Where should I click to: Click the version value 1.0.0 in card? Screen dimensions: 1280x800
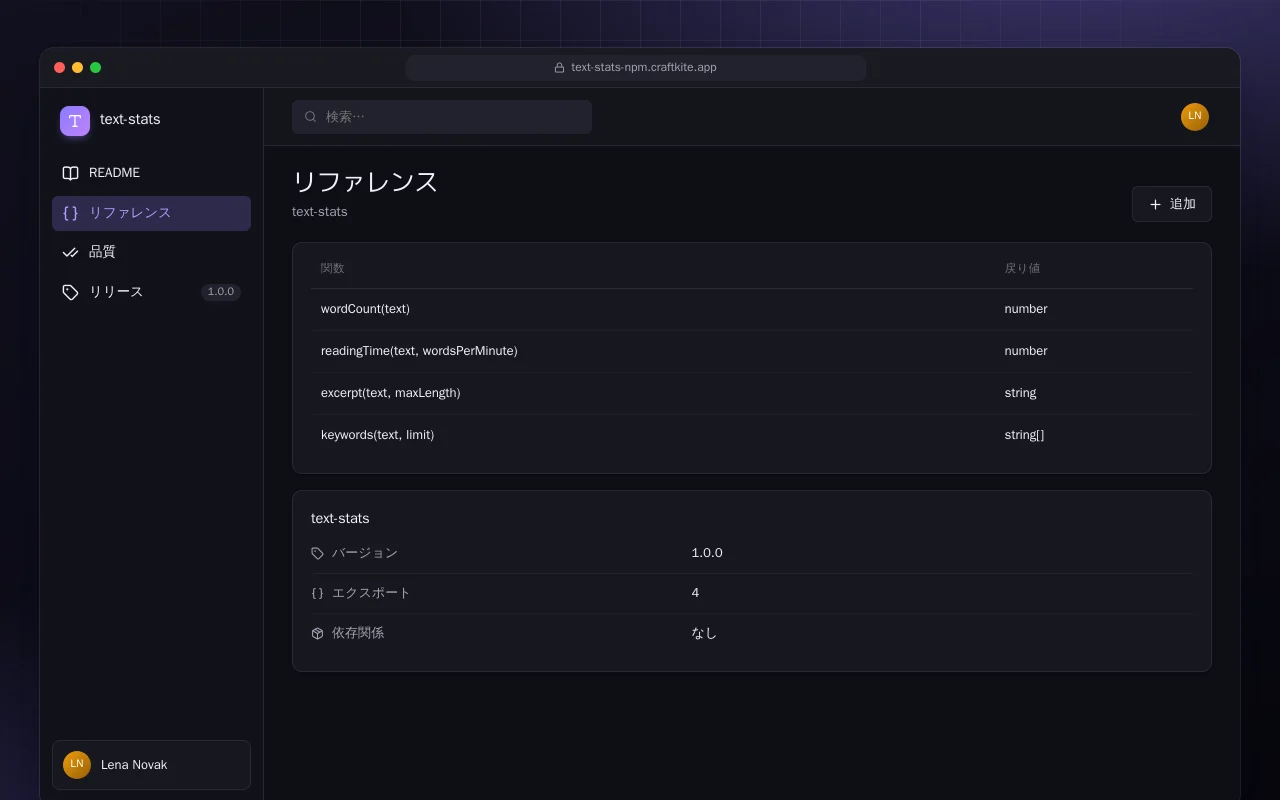pyautogui.click(x=707, y=553)
